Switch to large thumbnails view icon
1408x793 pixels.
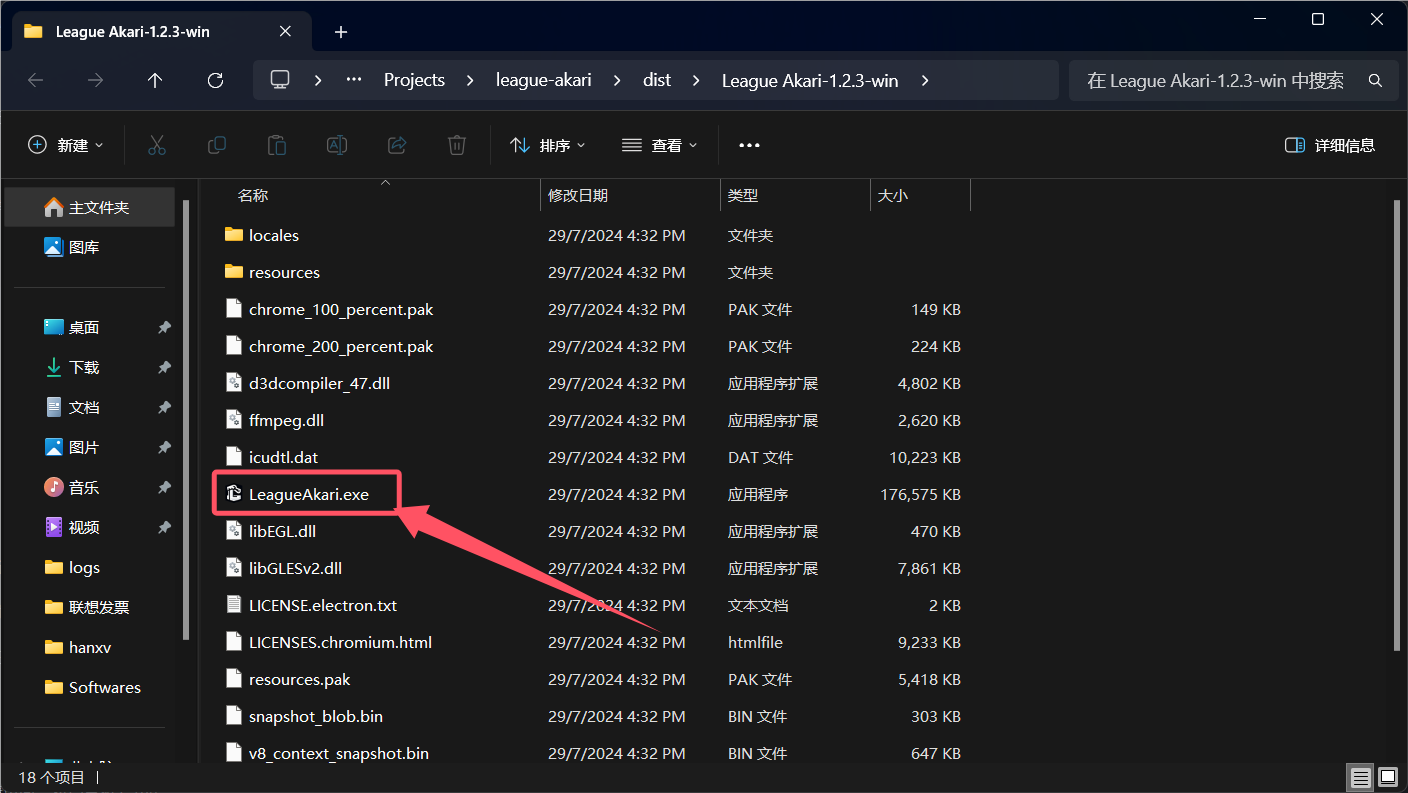tap(1388, 777)
